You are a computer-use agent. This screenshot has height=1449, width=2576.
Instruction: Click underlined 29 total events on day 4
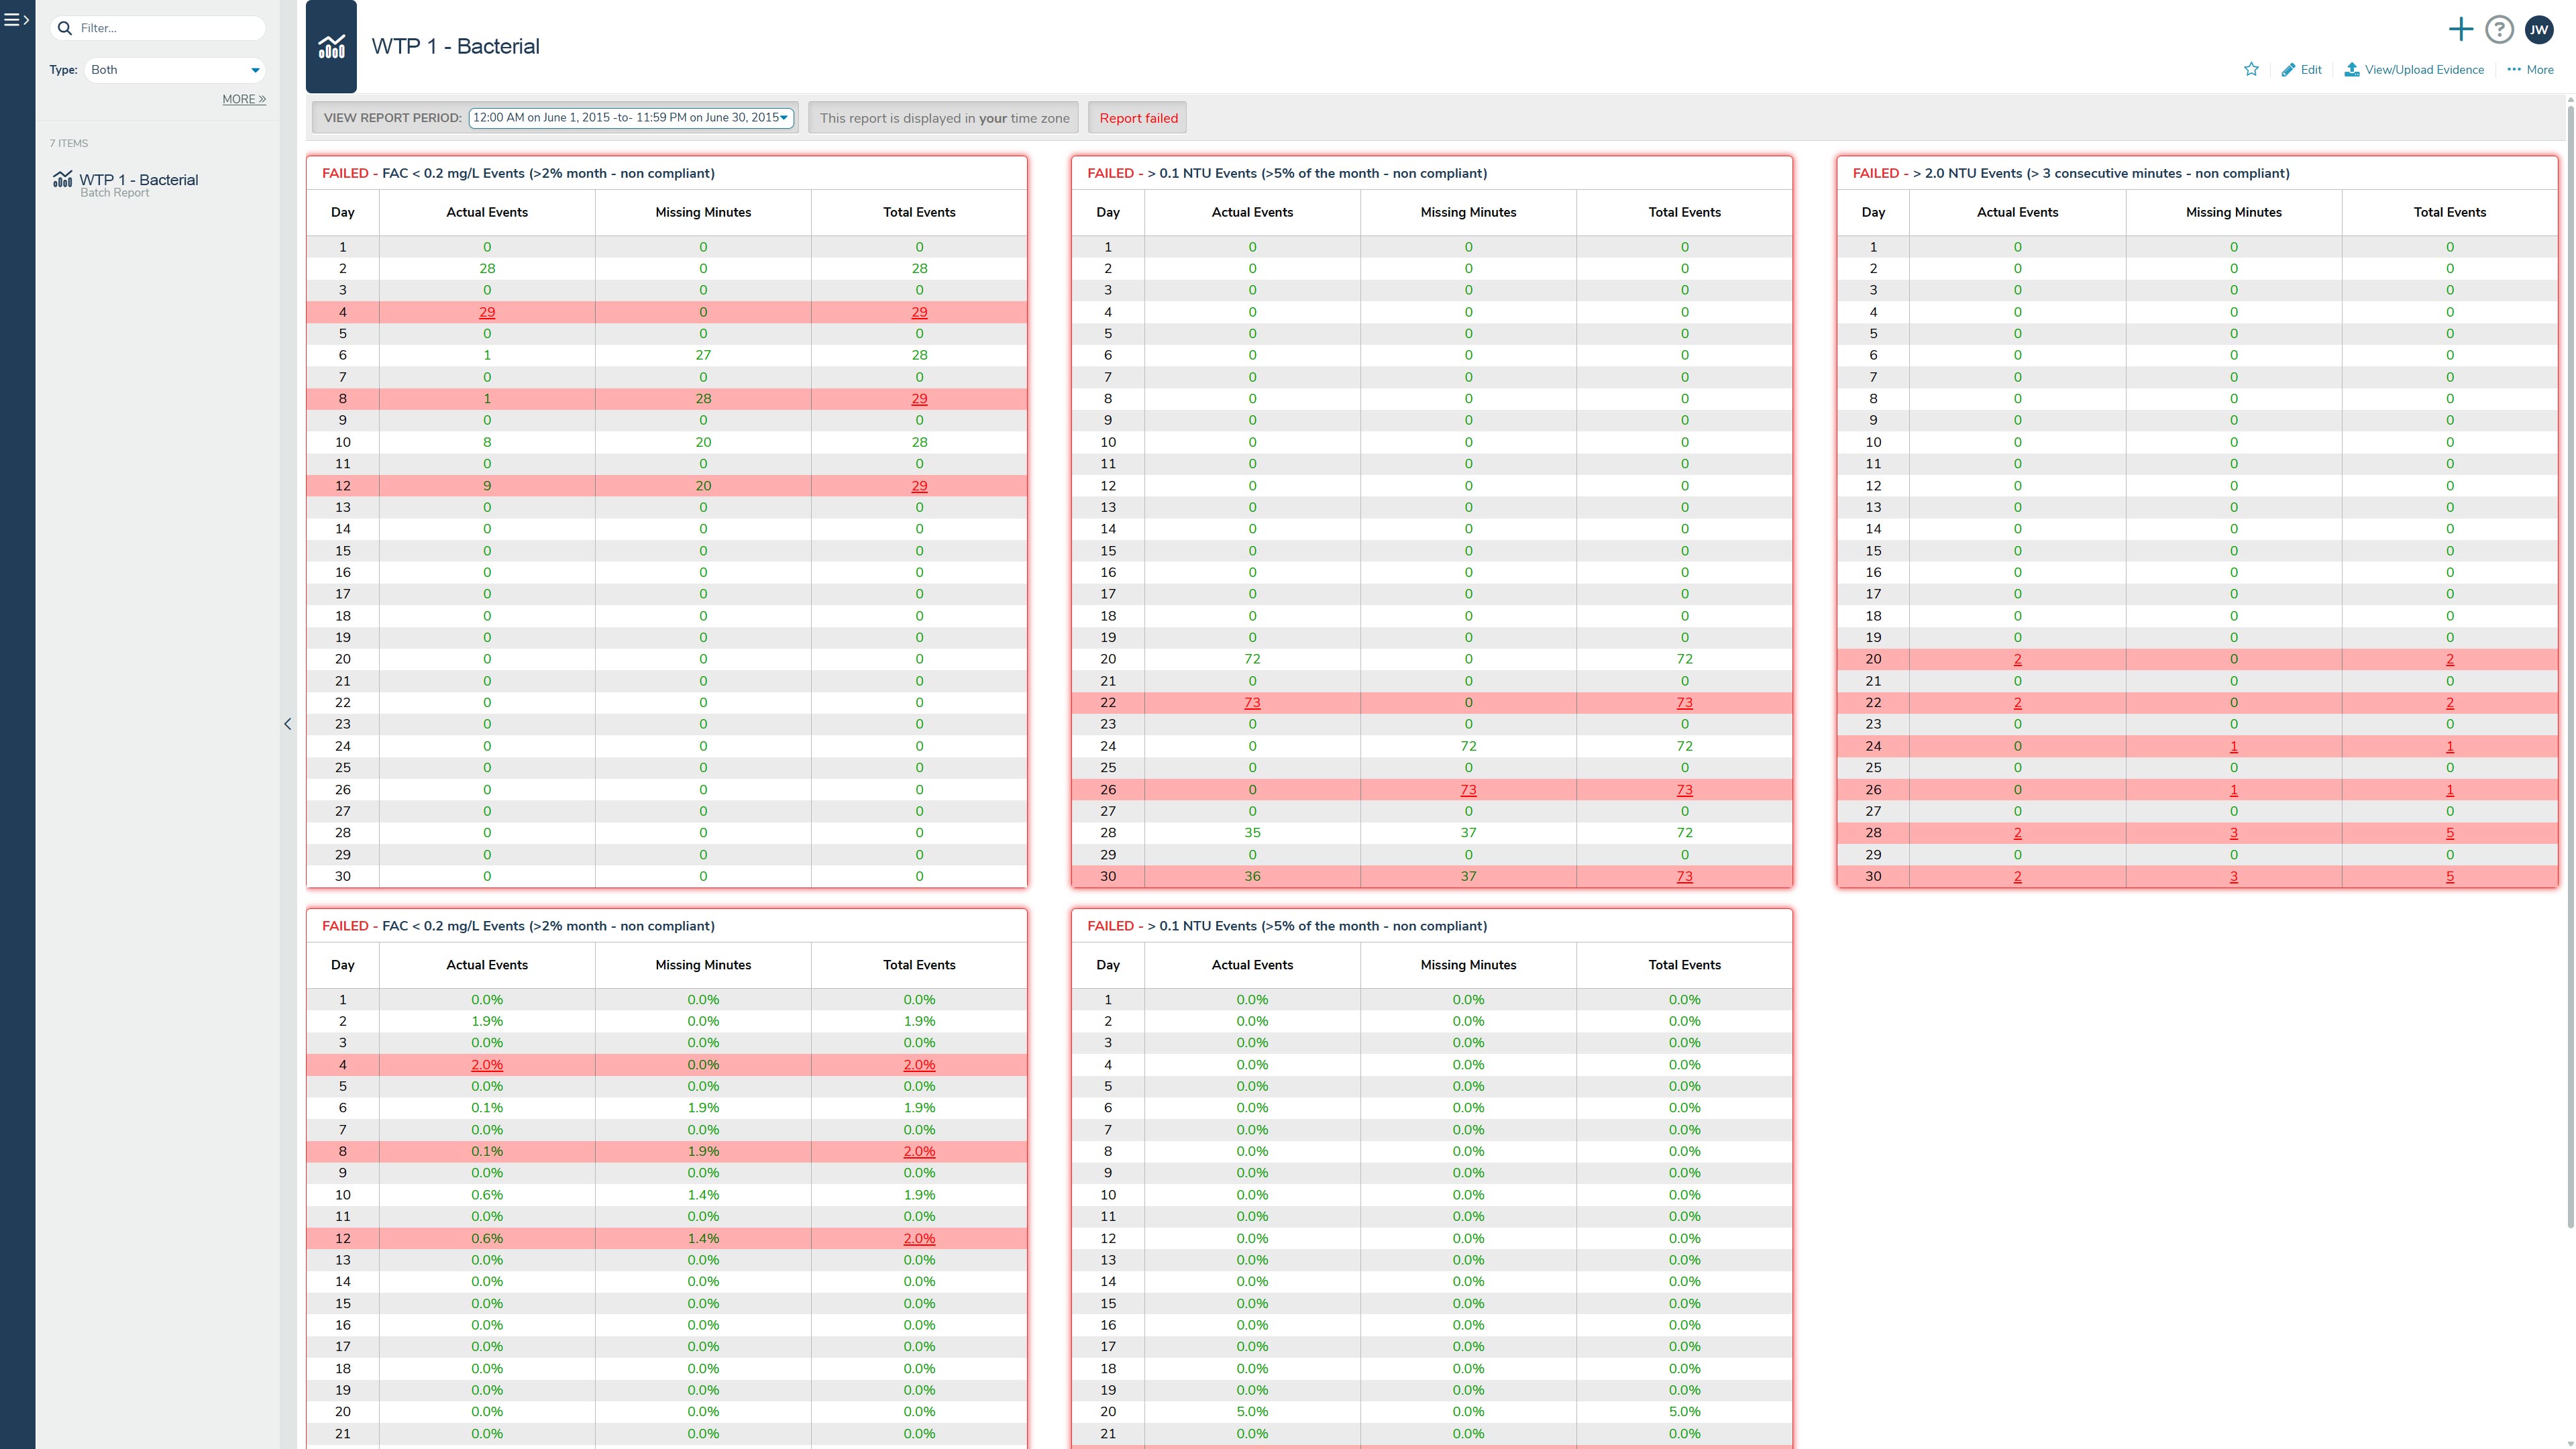coord(919,312)
